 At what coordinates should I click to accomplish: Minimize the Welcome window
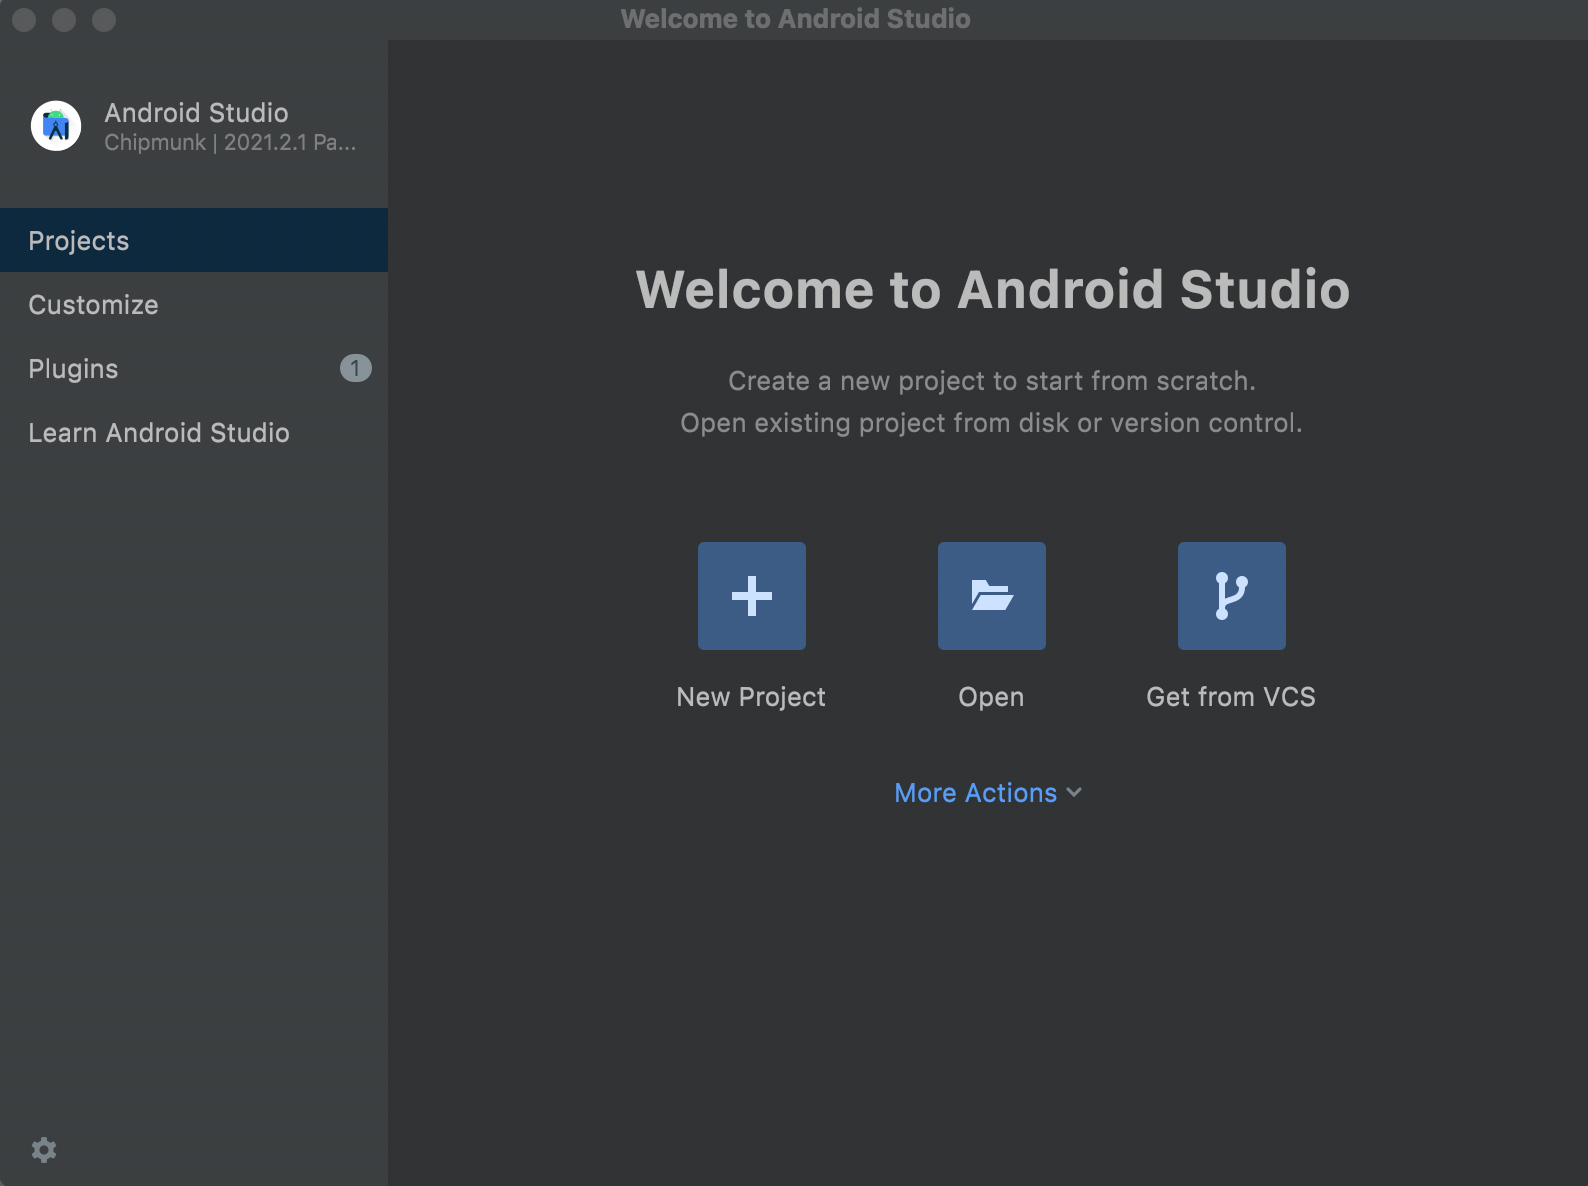point(64,20)
